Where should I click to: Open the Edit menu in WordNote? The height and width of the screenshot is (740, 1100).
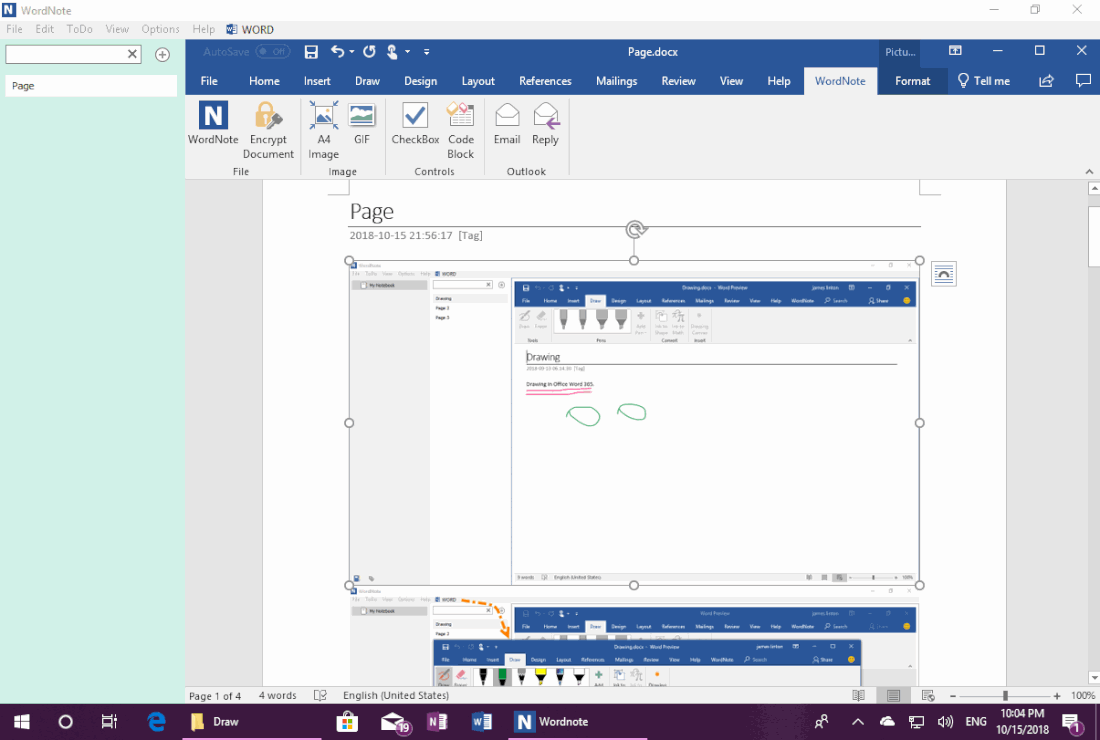click(44, 29)
